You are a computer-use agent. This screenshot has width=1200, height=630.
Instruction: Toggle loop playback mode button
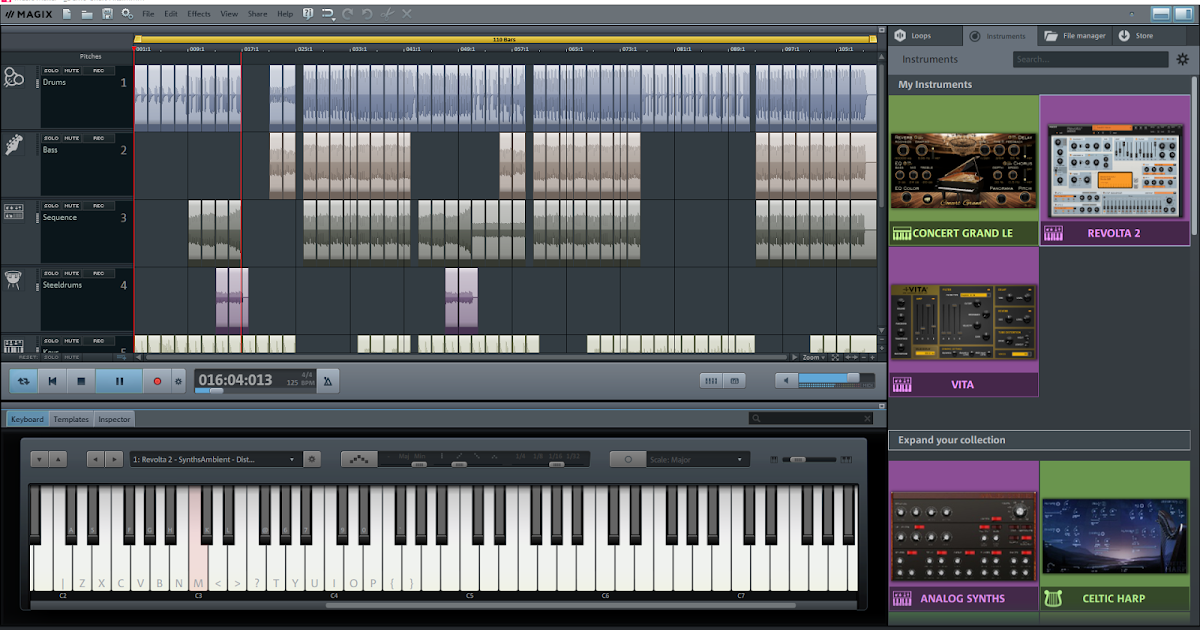pyautogui.click(x=24, y=381)
